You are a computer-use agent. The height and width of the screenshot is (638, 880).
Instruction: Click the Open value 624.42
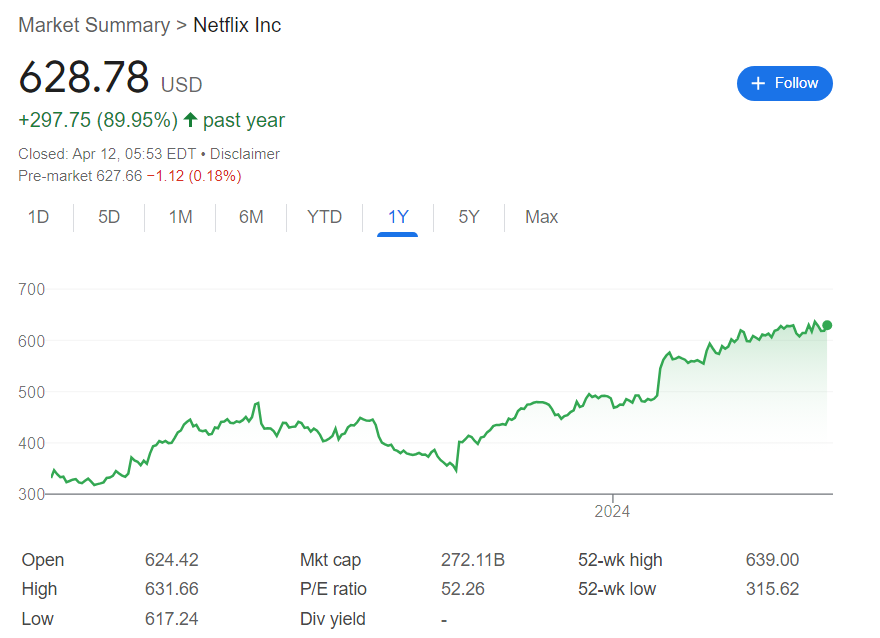coord(172,560)
